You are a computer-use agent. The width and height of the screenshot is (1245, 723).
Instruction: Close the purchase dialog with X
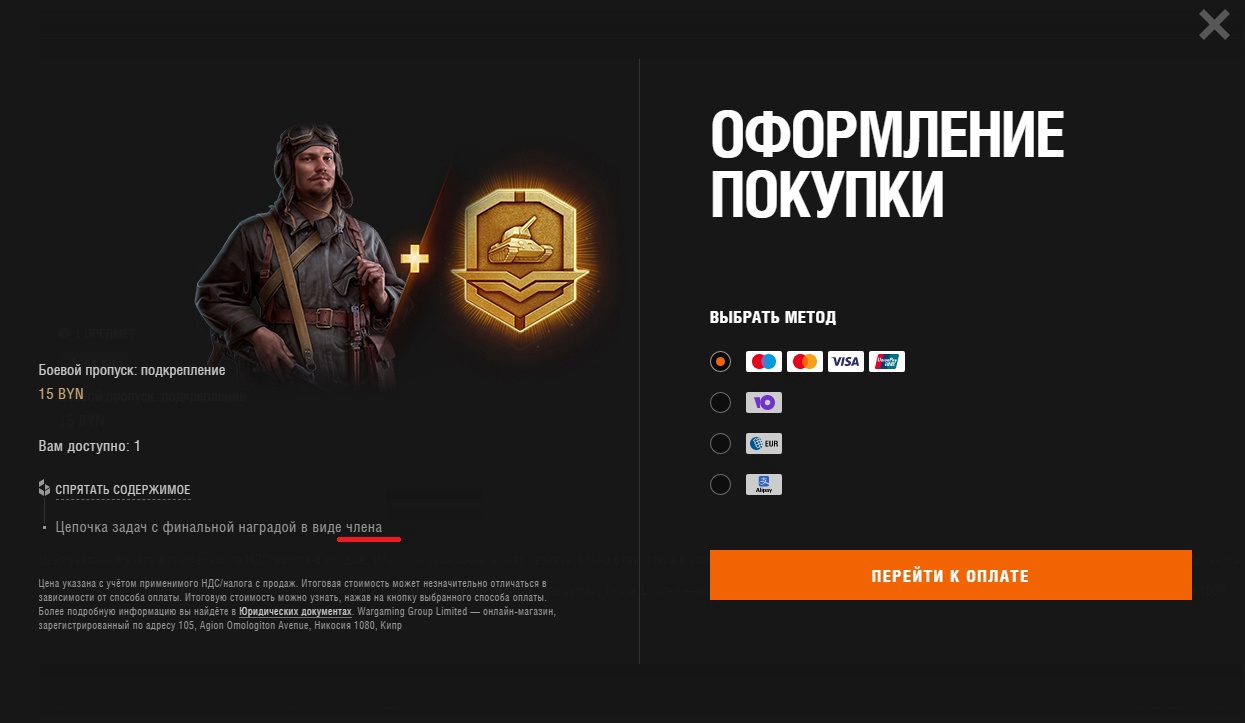(x=1214, y=24)
